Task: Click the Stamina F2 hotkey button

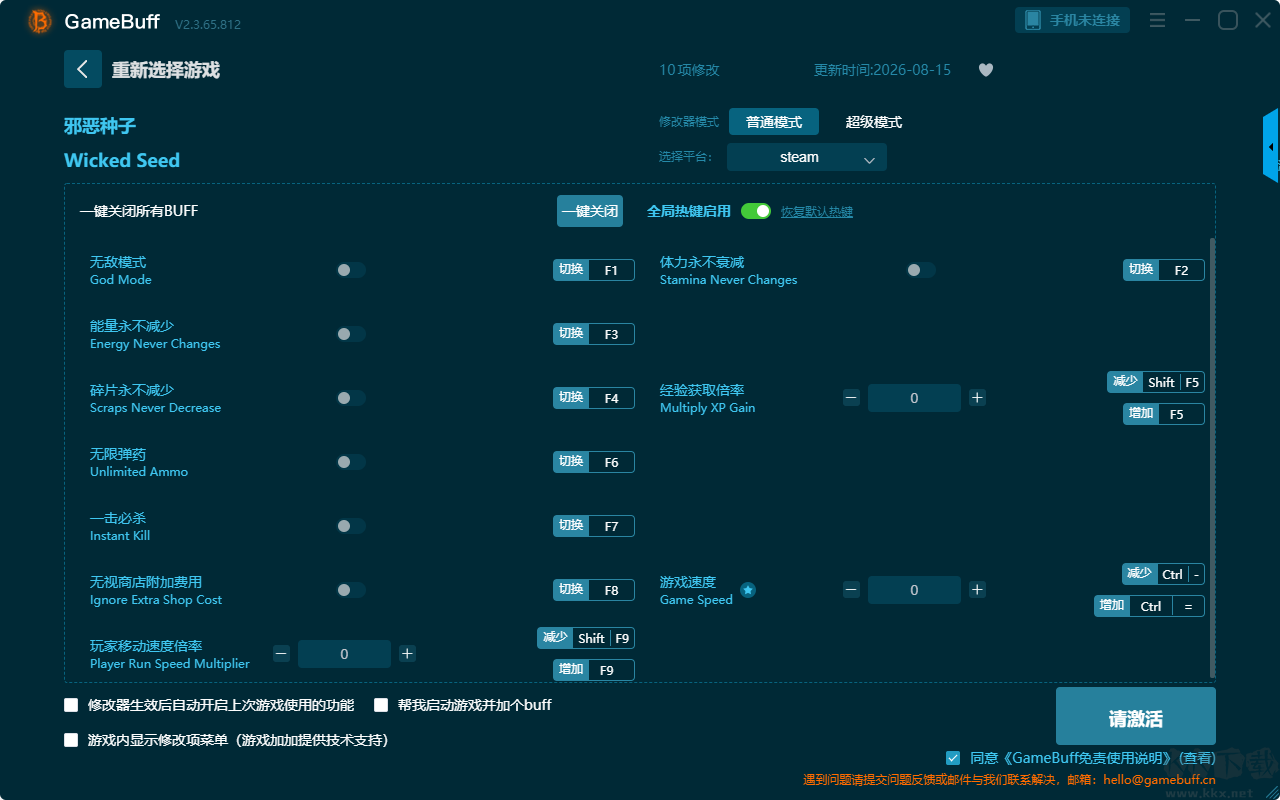Action: pos(1164,270)
